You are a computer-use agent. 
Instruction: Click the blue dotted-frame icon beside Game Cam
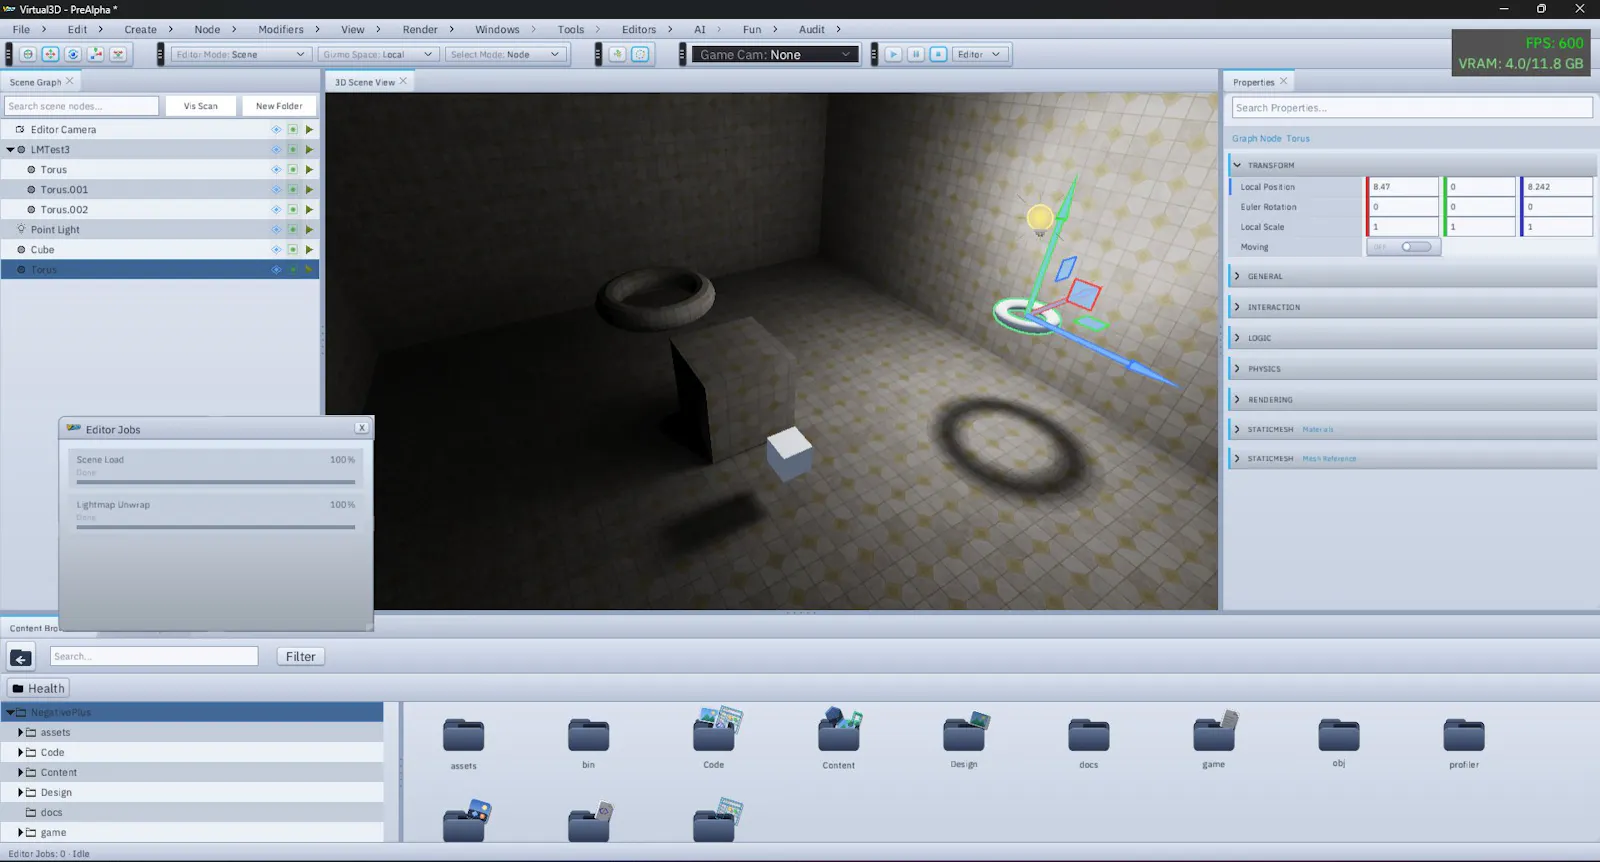point(640,54)
